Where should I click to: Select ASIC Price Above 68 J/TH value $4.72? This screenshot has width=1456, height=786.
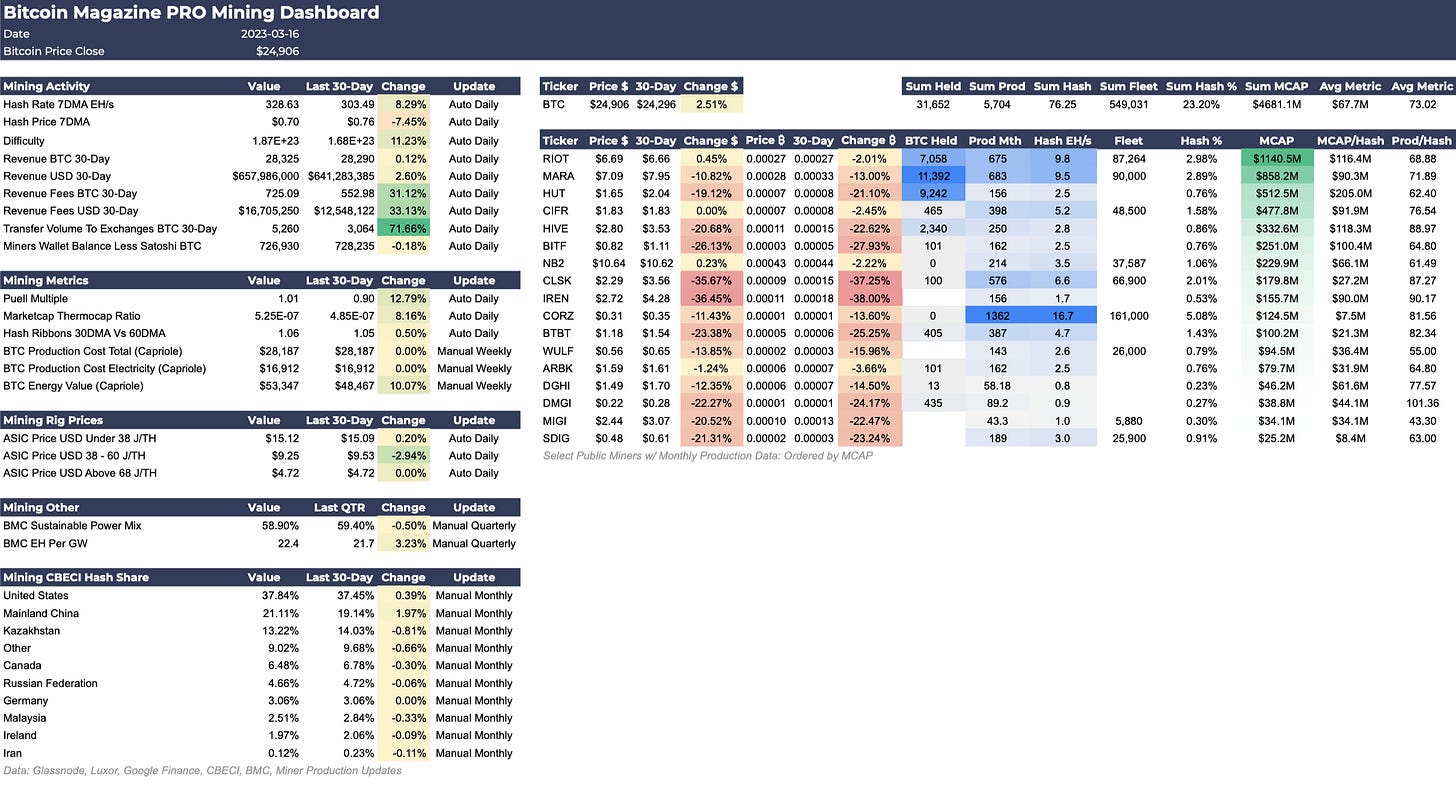coord(284,473)
